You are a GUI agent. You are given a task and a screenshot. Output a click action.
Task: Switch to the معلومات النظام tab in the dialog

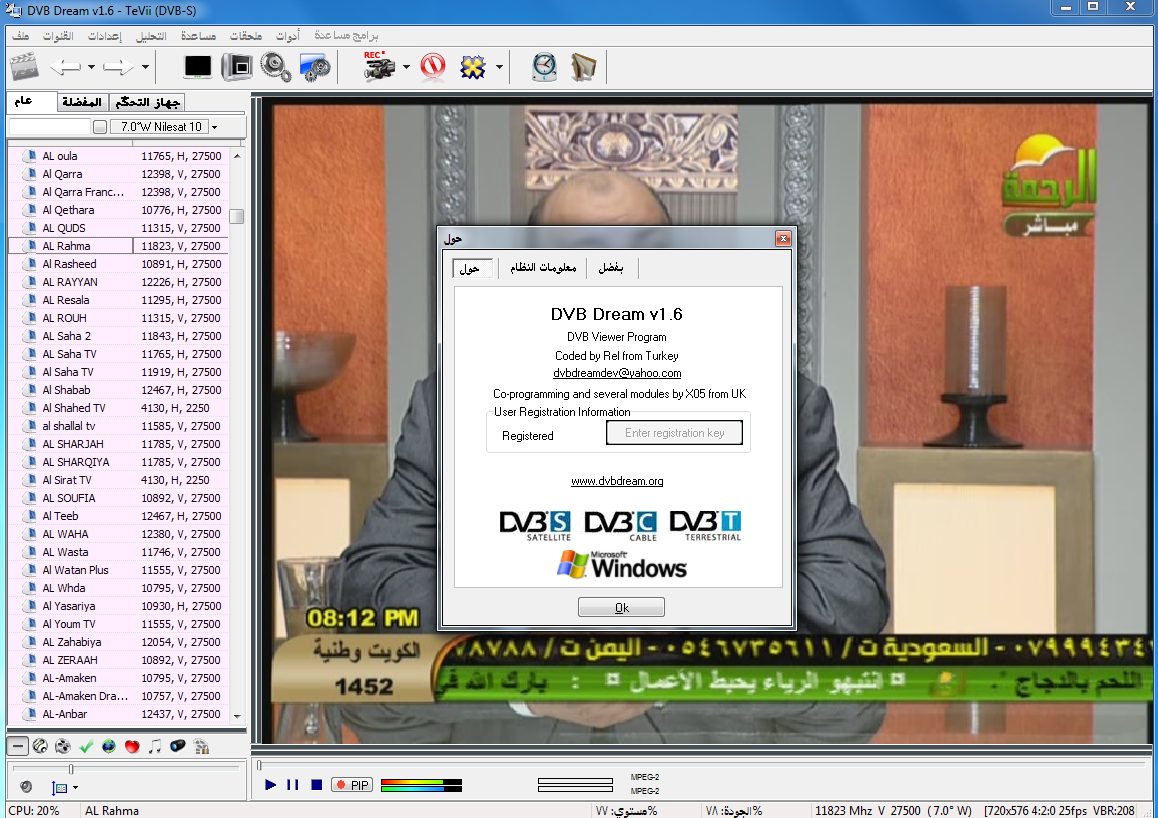pos(543,267)
